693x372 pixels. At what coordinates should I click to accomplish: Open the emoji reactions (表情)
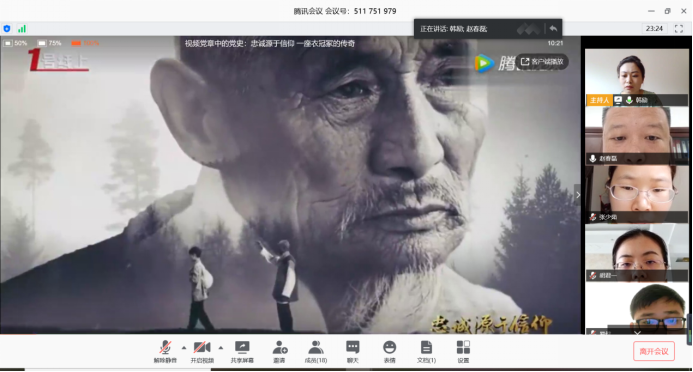point(389,352)
